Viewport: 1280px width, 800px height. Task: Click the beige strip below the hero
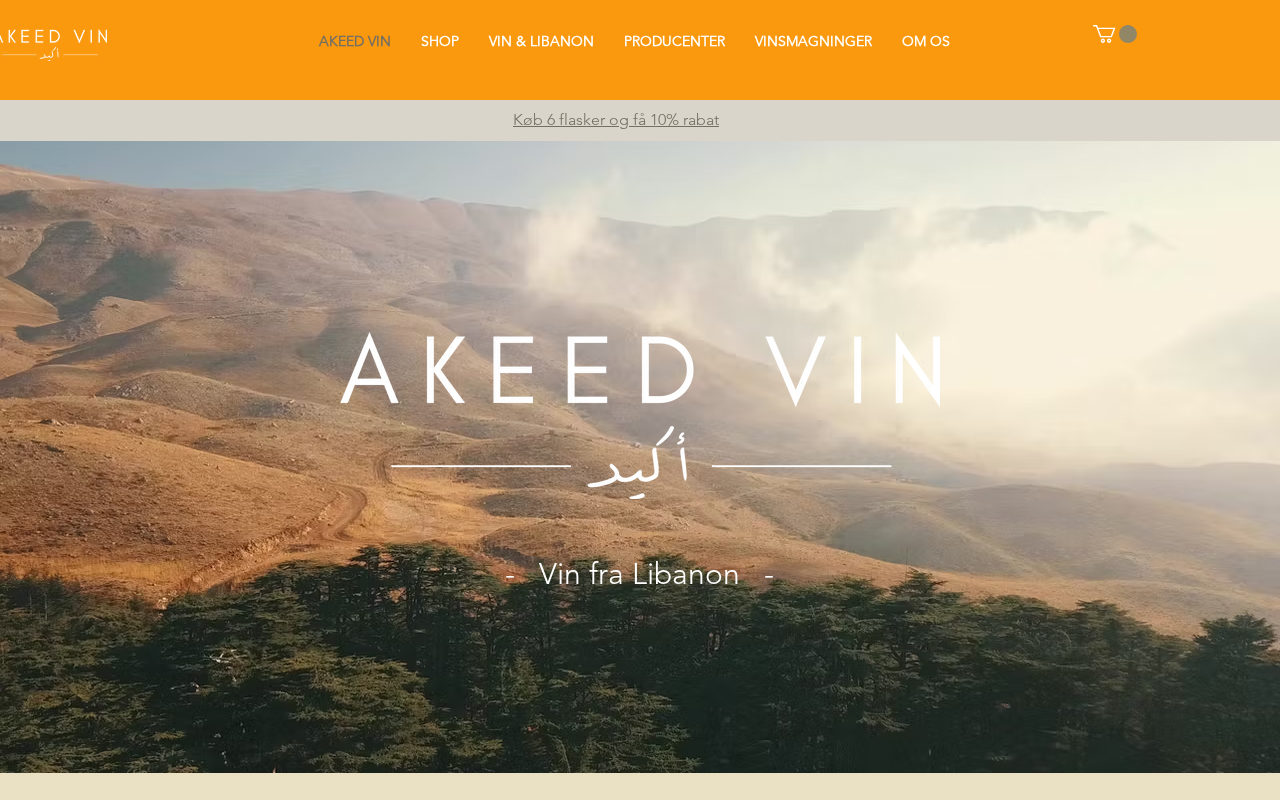click(640, 786)
